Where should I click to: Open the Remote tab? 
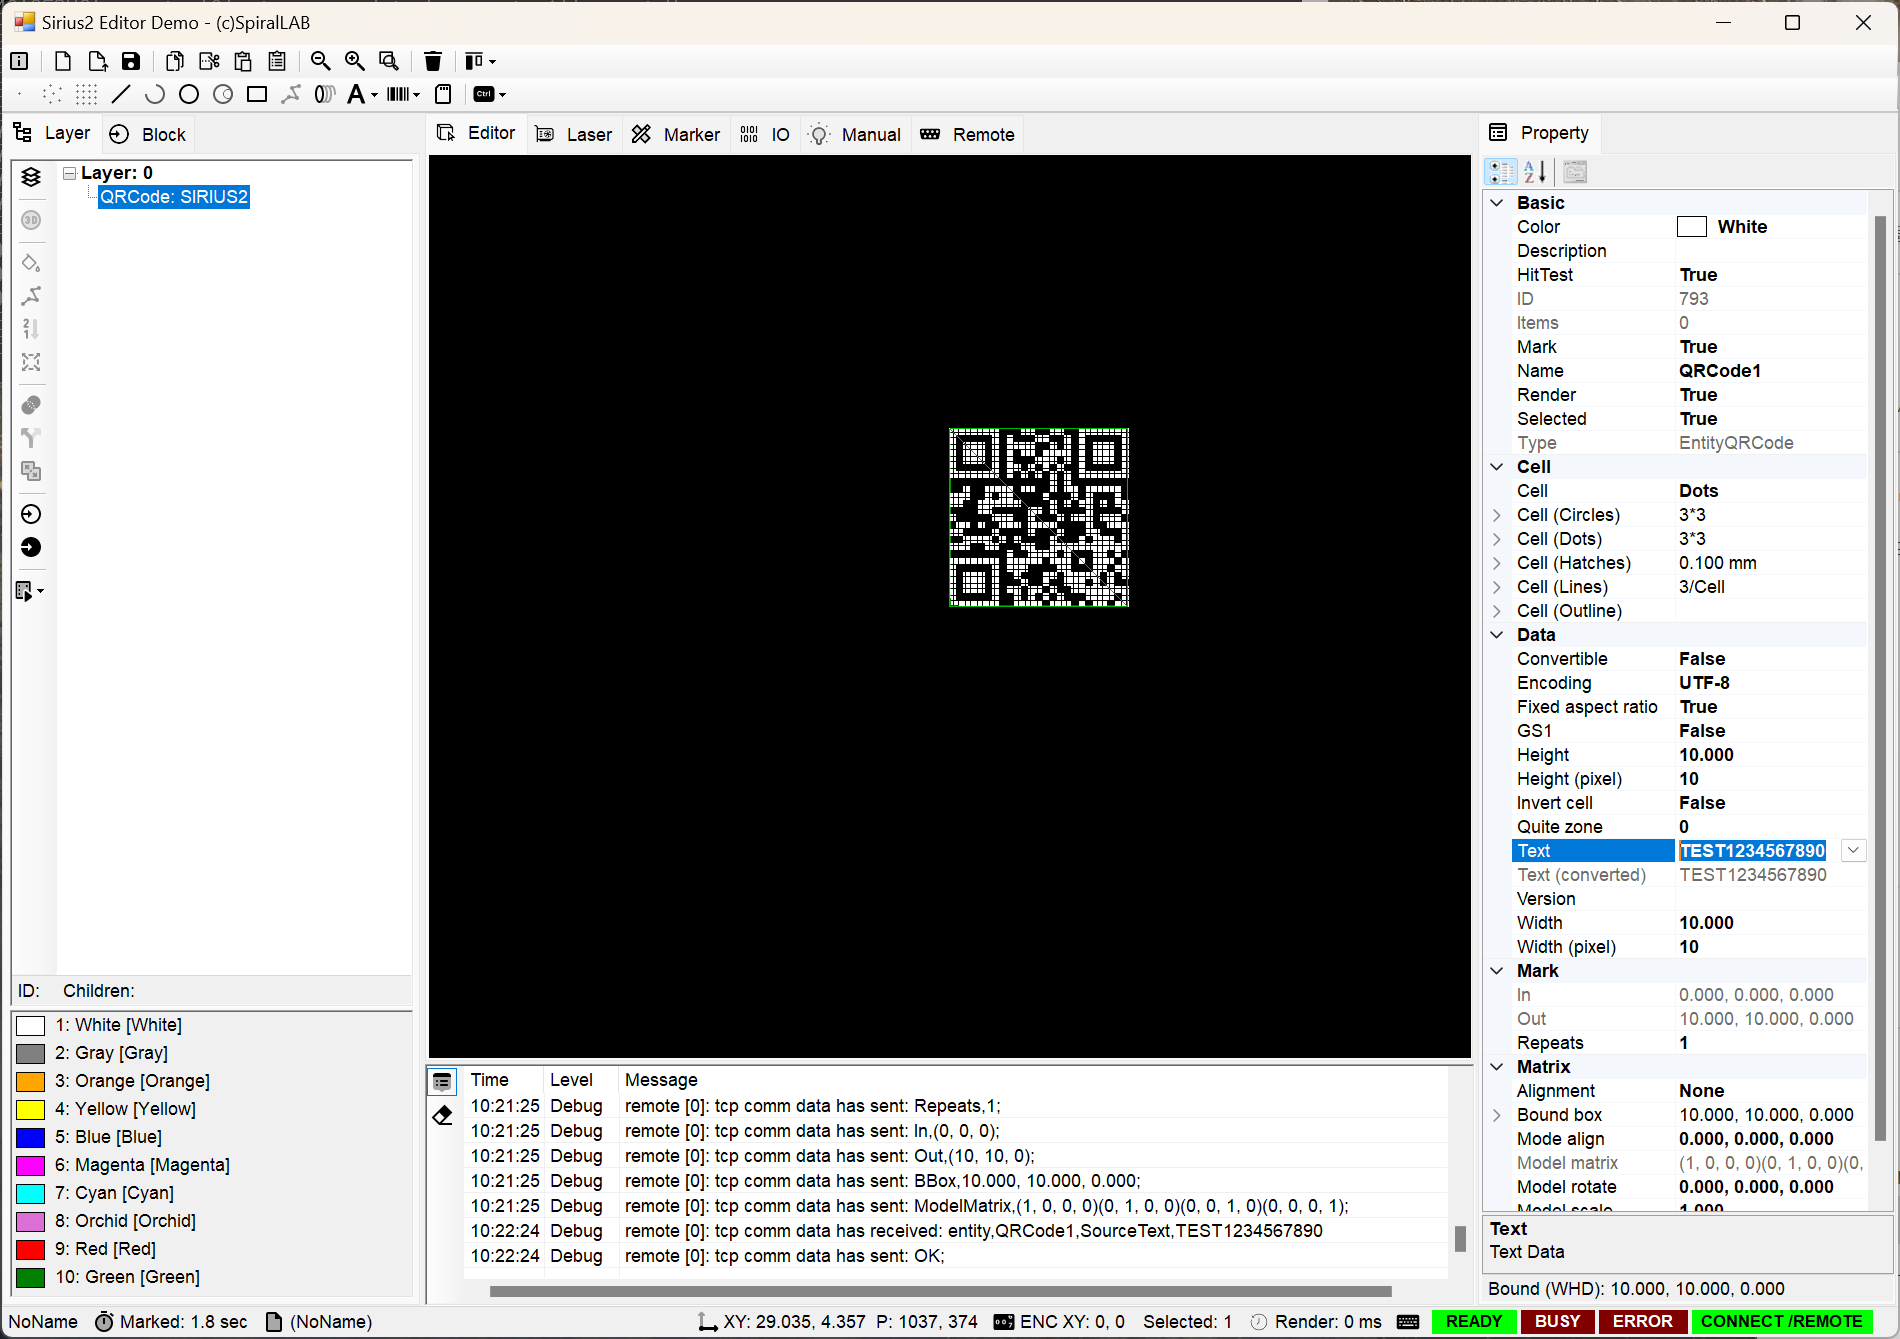[x=968, y=134]
